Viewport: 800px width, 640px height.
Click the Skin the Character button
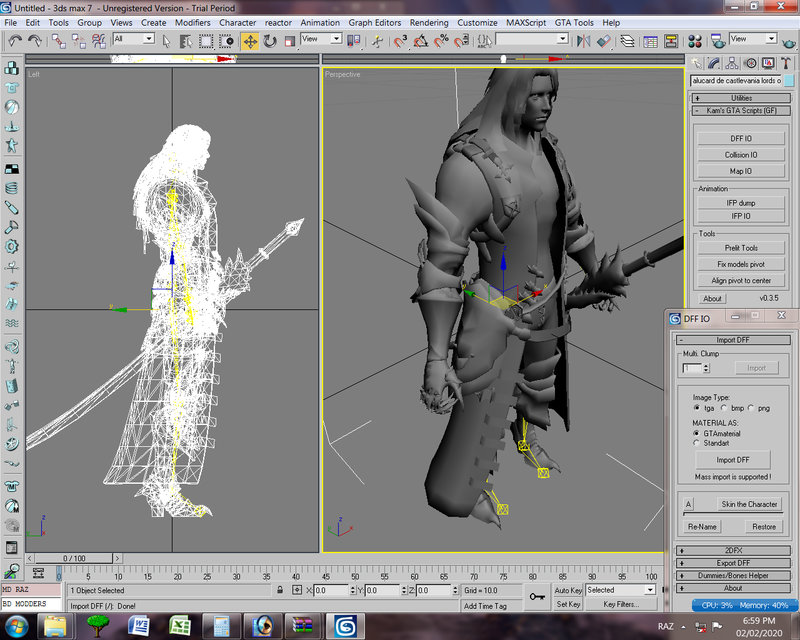pyautogui.click(x=749, y=504)
